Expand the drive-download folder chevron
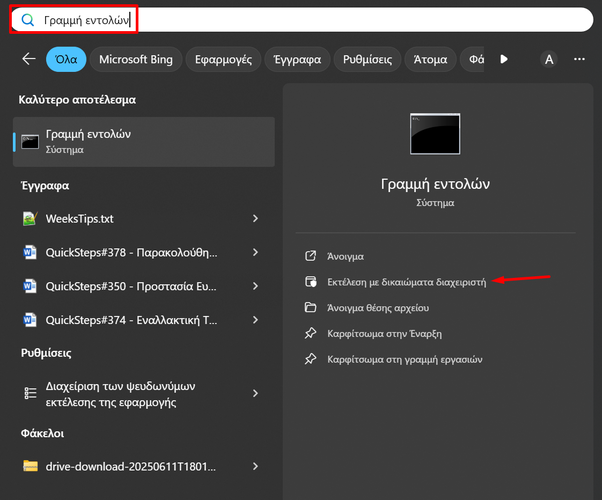Image resolution: width=602 pixels, height=500 pixels. point(256,466)
